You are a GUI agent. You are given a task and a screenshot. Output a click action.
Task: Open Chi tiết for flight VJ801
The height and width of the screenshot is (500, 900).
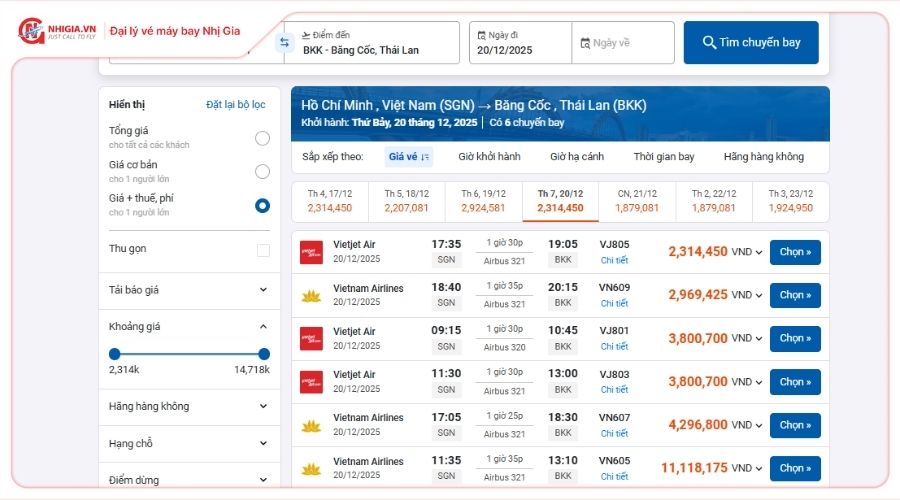(614, 347)
